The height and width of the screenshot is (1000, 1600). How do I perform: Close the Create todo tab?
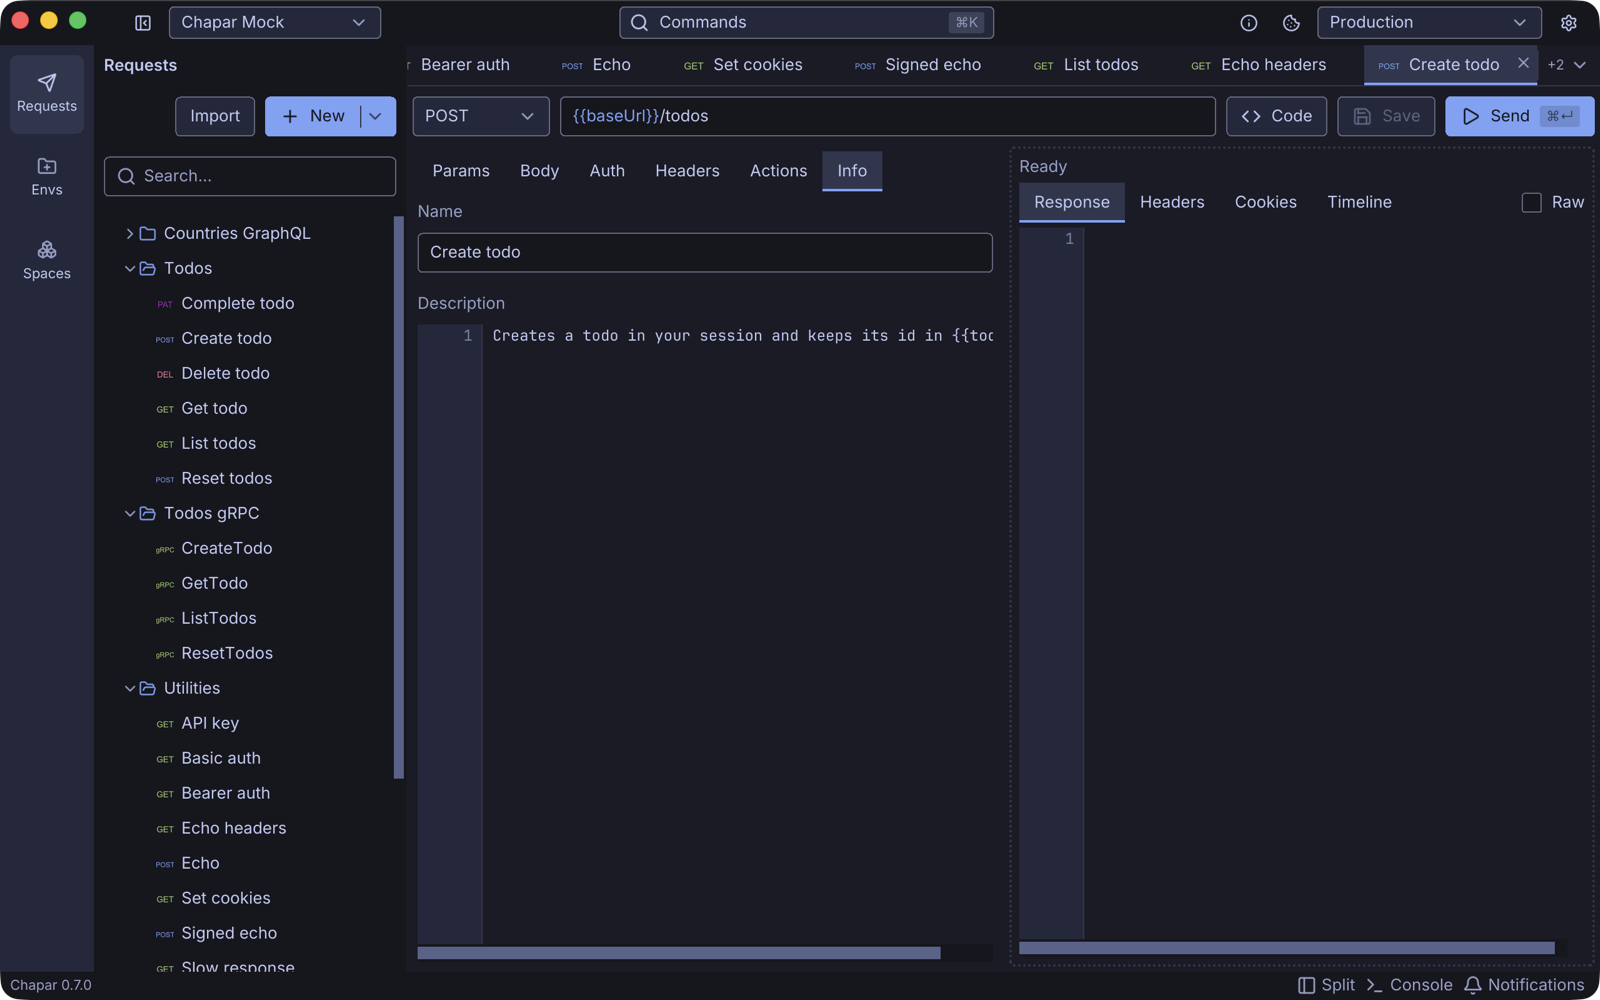point(1523,63)
